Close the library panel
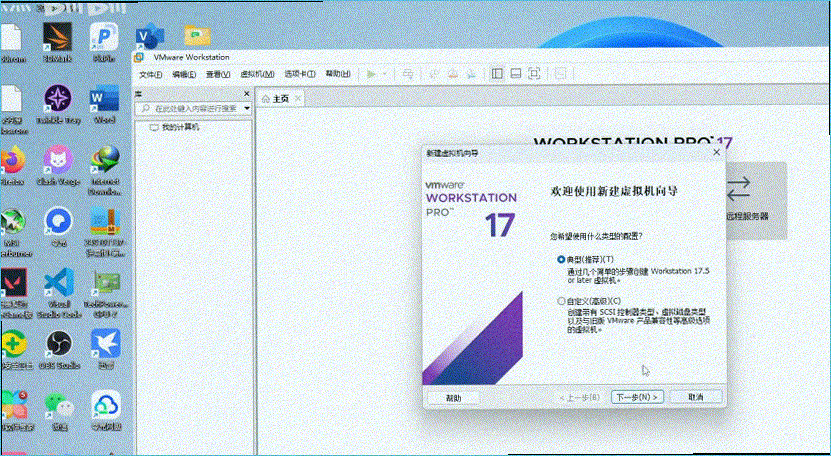The width and height of the screenshot is (831, 456). 246,94
